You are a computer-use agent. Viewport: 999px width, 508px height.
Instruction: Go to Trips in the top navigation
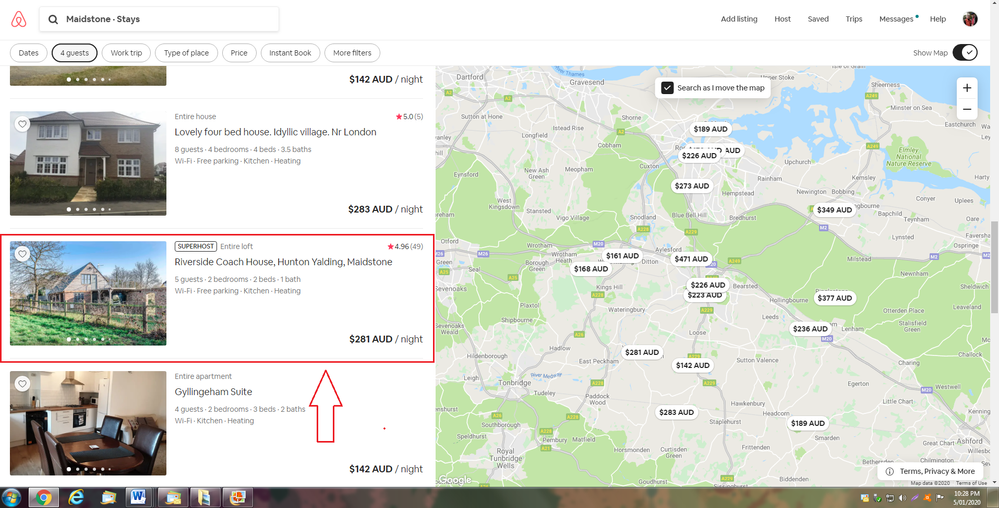(x=854, y=19)
